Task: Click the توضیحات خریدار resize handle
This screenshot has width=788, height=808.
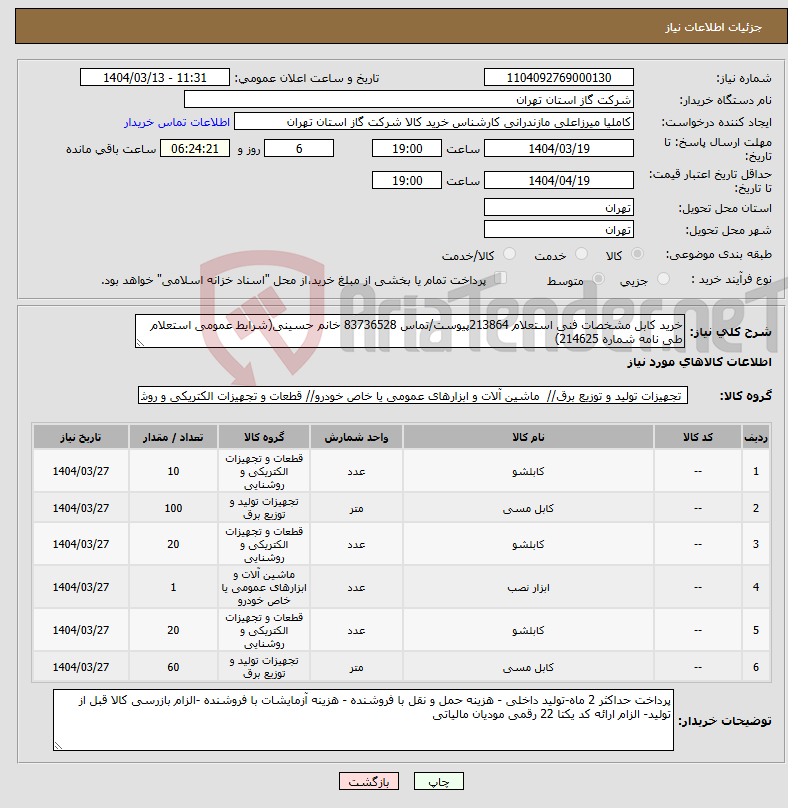Action: [x=58, y=746]
